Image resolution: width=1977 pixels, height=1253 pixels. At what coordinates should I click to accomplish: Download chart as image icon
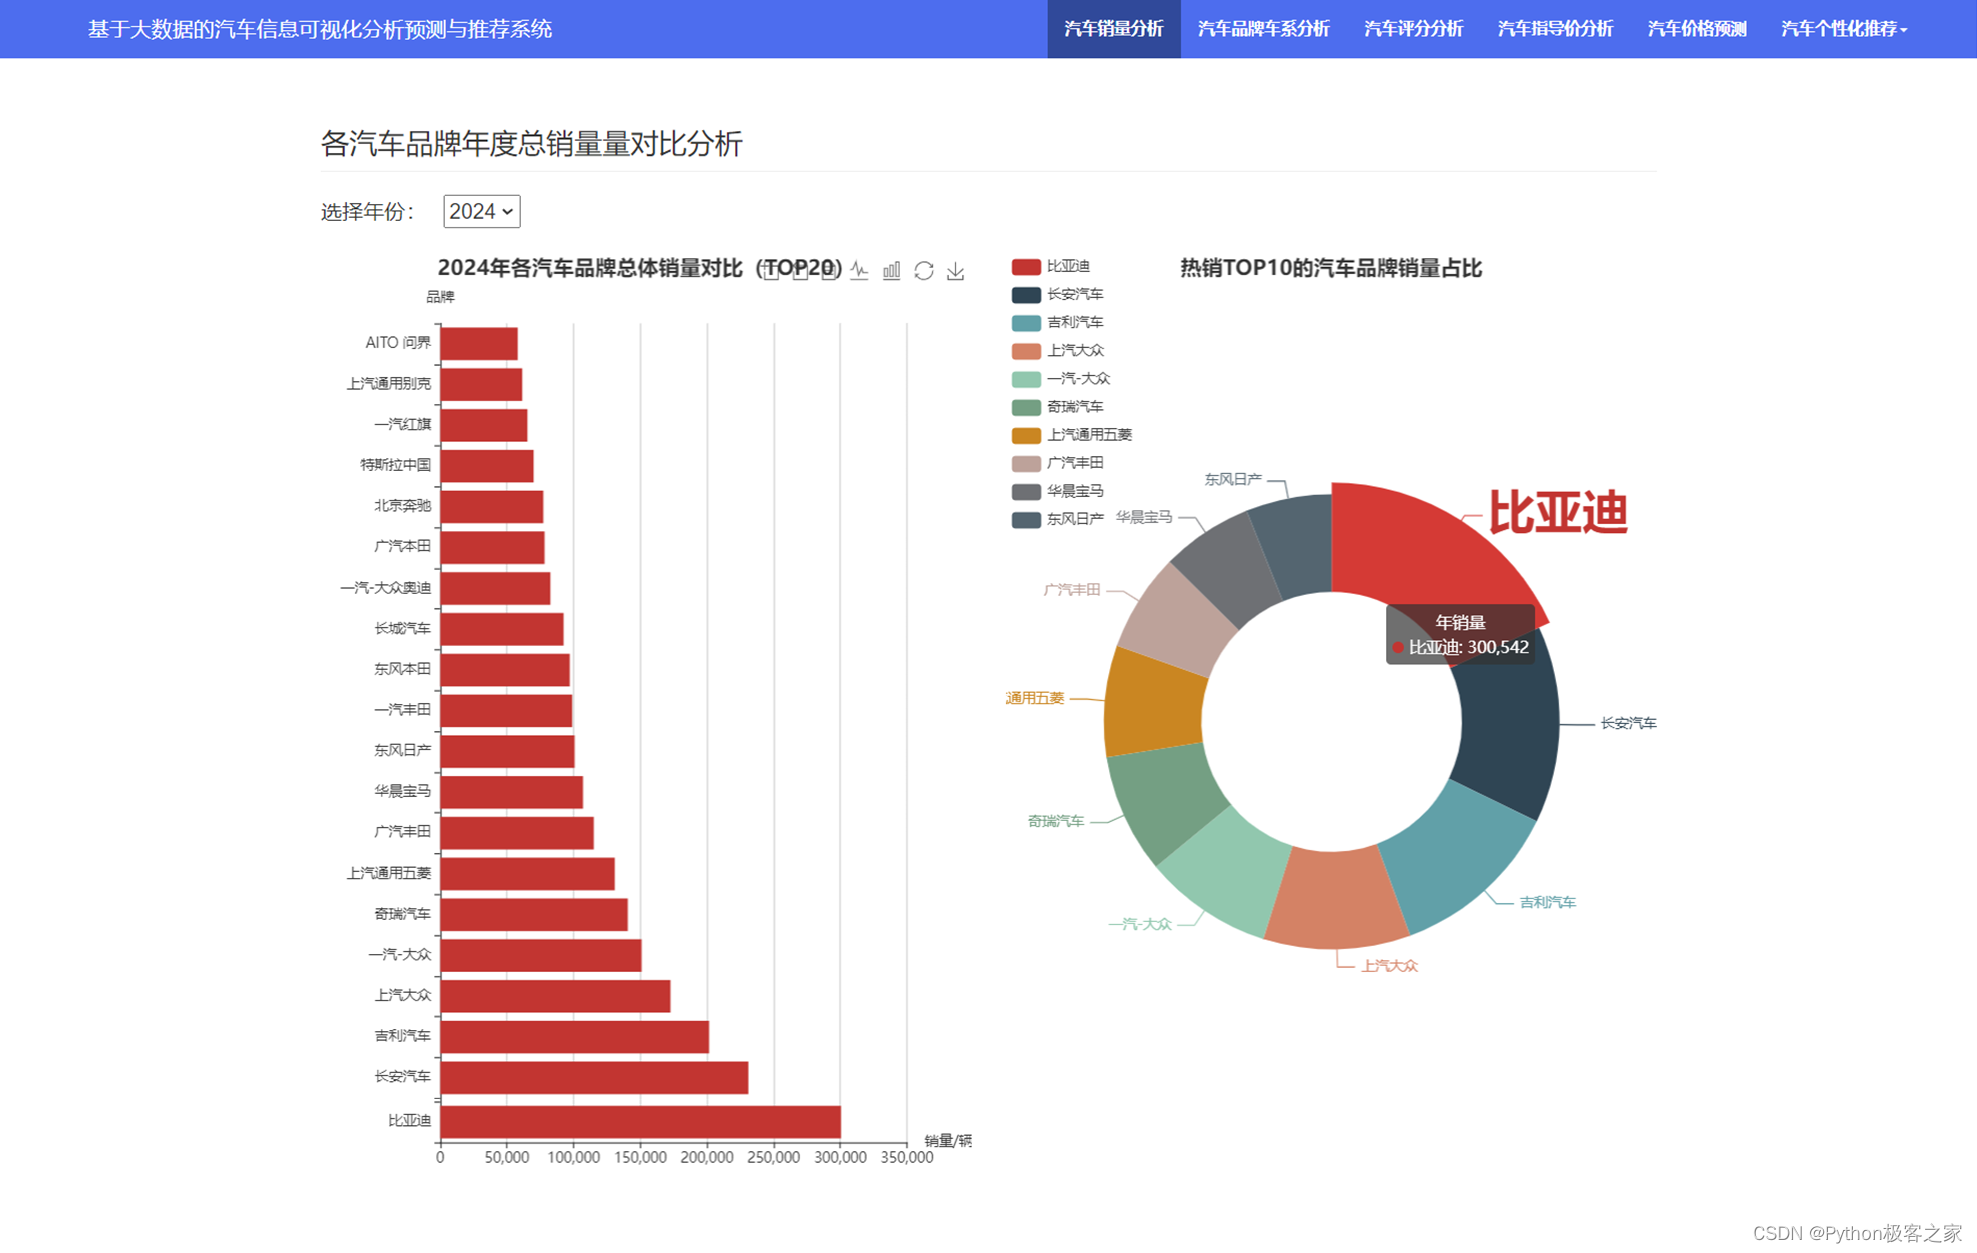click(956, 270)
